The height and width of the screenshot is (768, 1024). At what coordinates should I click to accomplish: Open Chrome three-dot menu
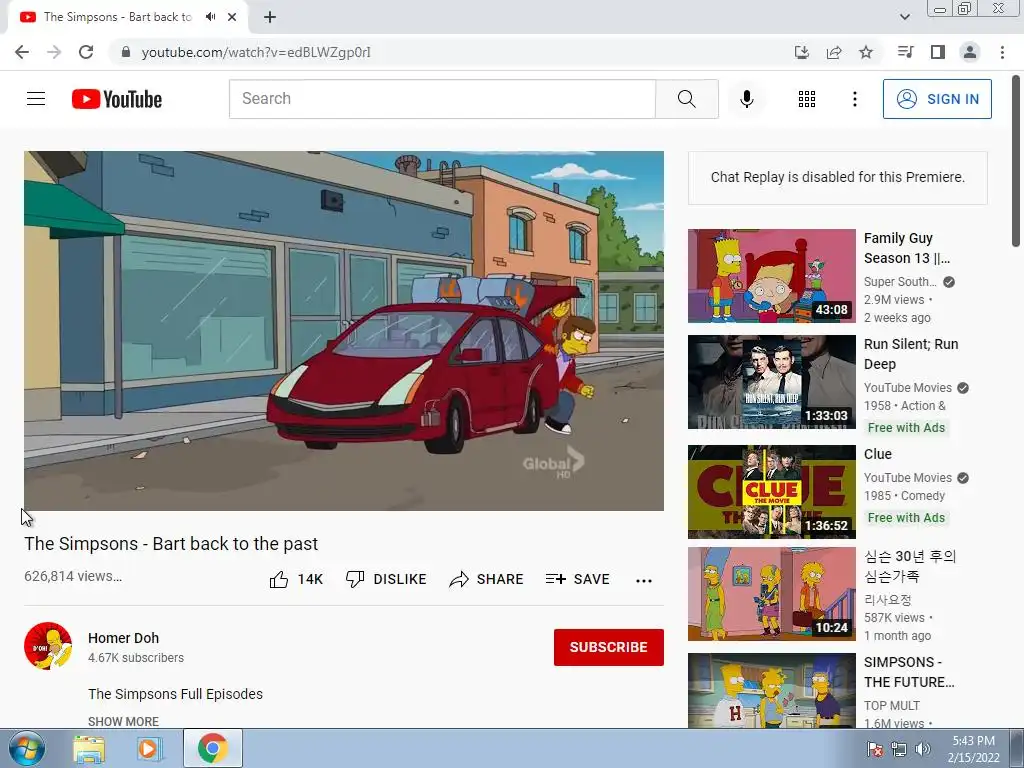[1002, 52]
